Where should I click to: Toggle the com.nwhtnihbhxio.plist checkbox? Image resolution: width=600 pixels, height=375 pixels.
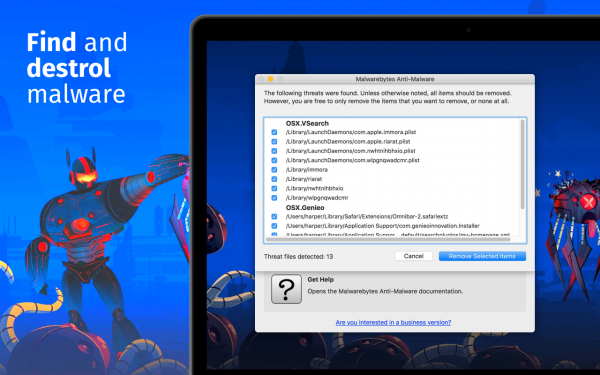tap(274, 151)
